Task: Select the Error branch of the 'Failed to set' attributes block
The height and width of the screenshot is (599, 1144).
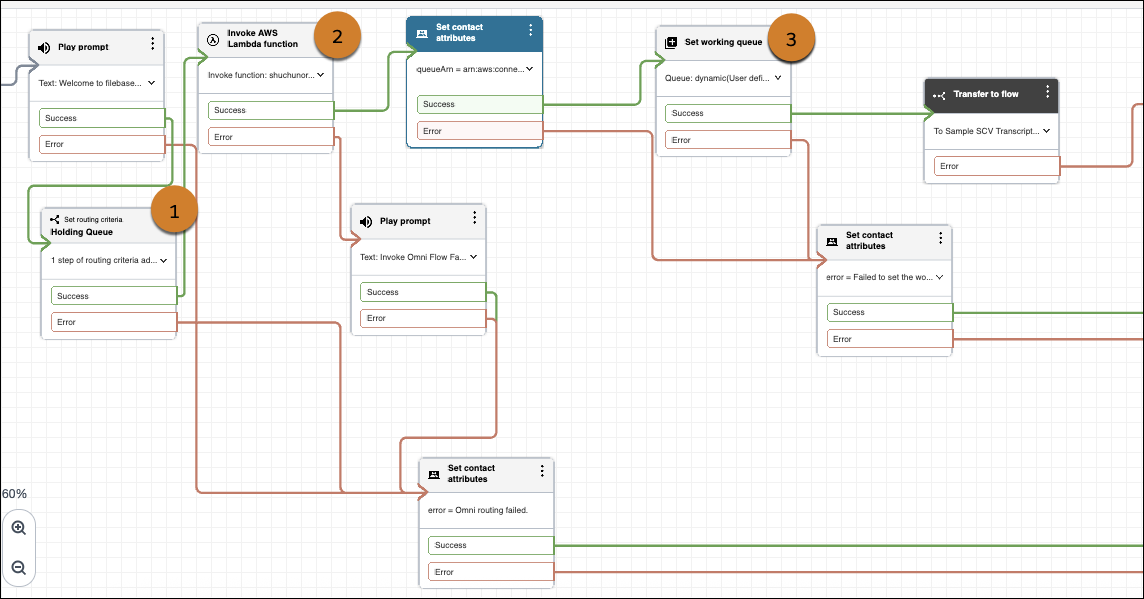Action: click(x=890, y=339)
